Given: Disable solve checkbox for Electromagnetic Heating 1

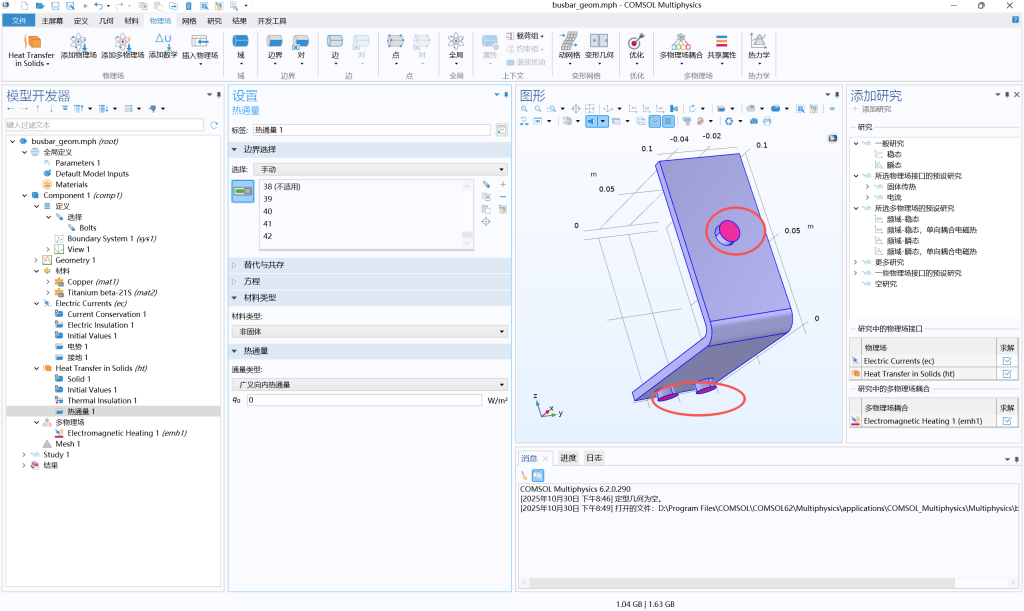Looking at the screenshot, I should [1007, 421].
